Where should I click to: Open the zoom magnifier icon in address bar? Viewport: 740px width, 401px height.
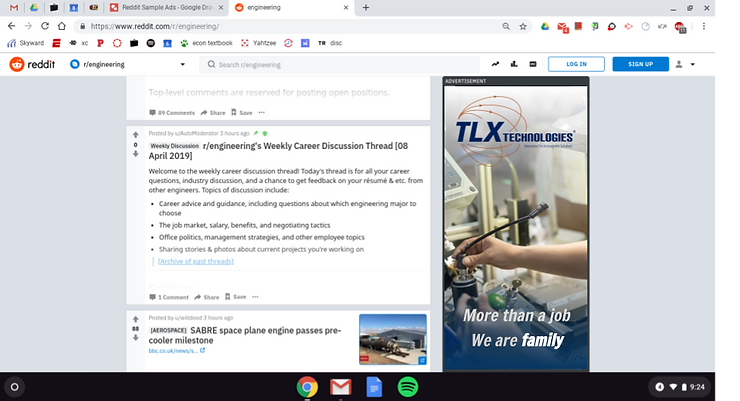coord(506,26)
